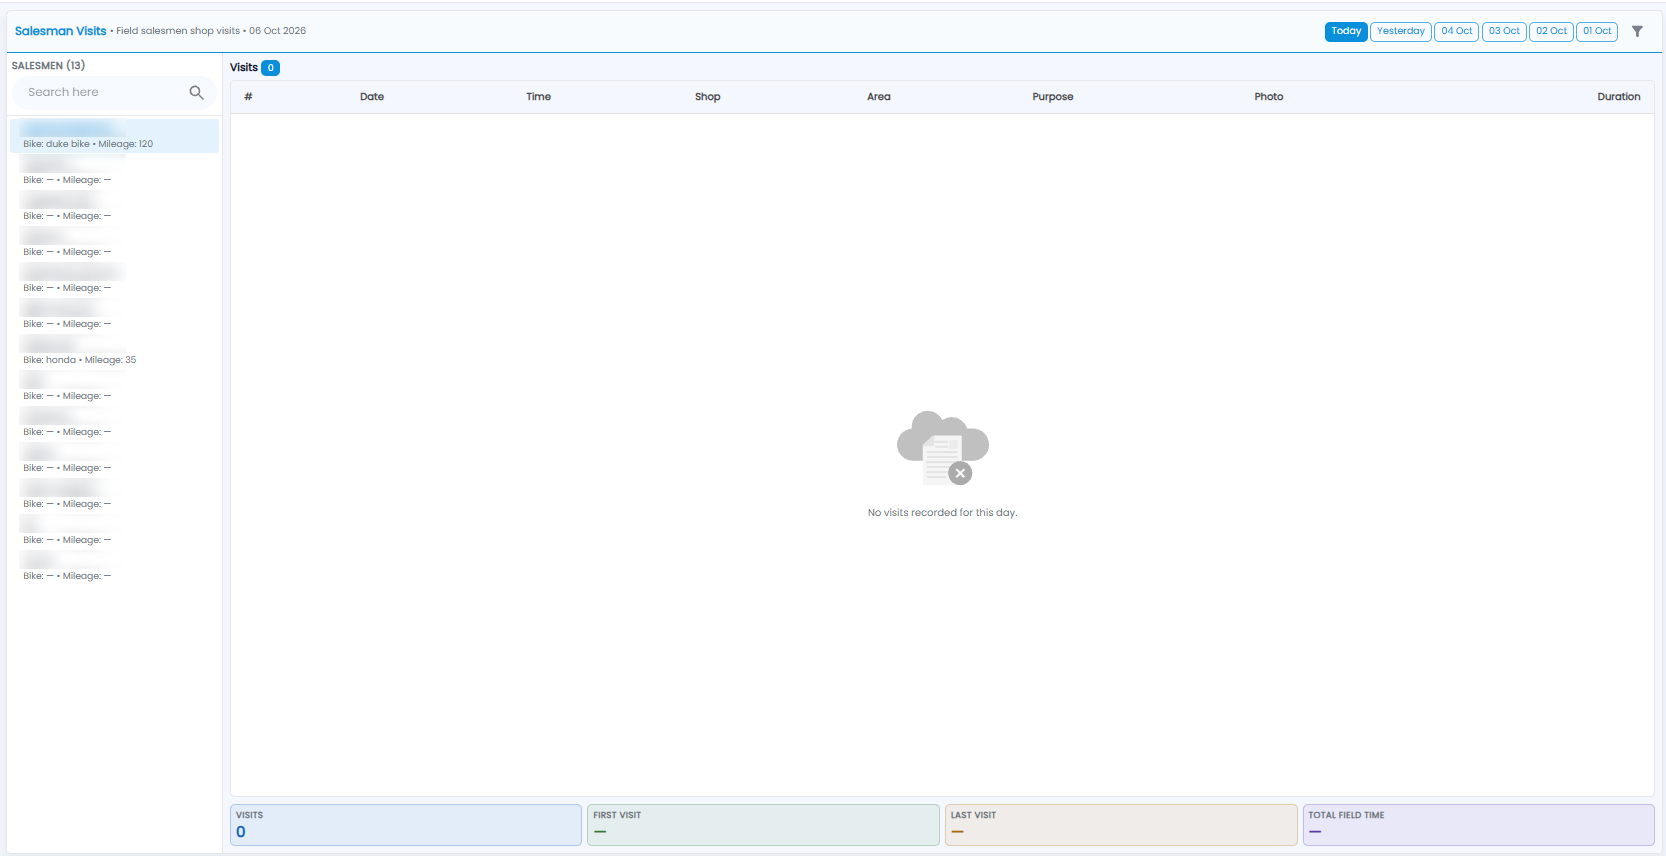
Task: Click 'No visits recorded for this day.' message
Action: point(942,513)
